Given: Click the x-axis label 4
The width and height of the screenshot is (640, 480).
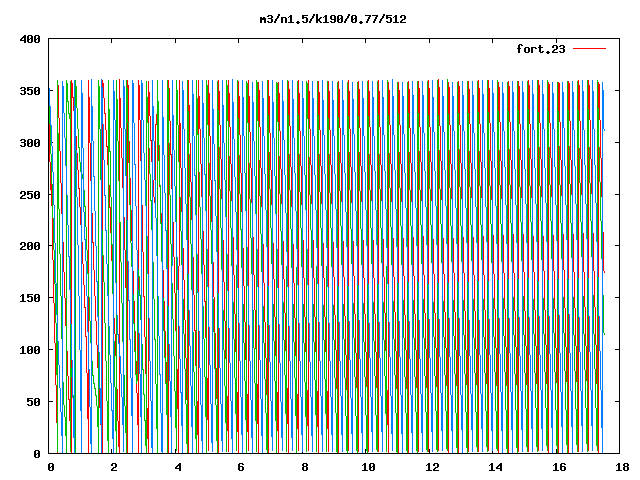Looking at the screenshot, I should tap(178, 467).
